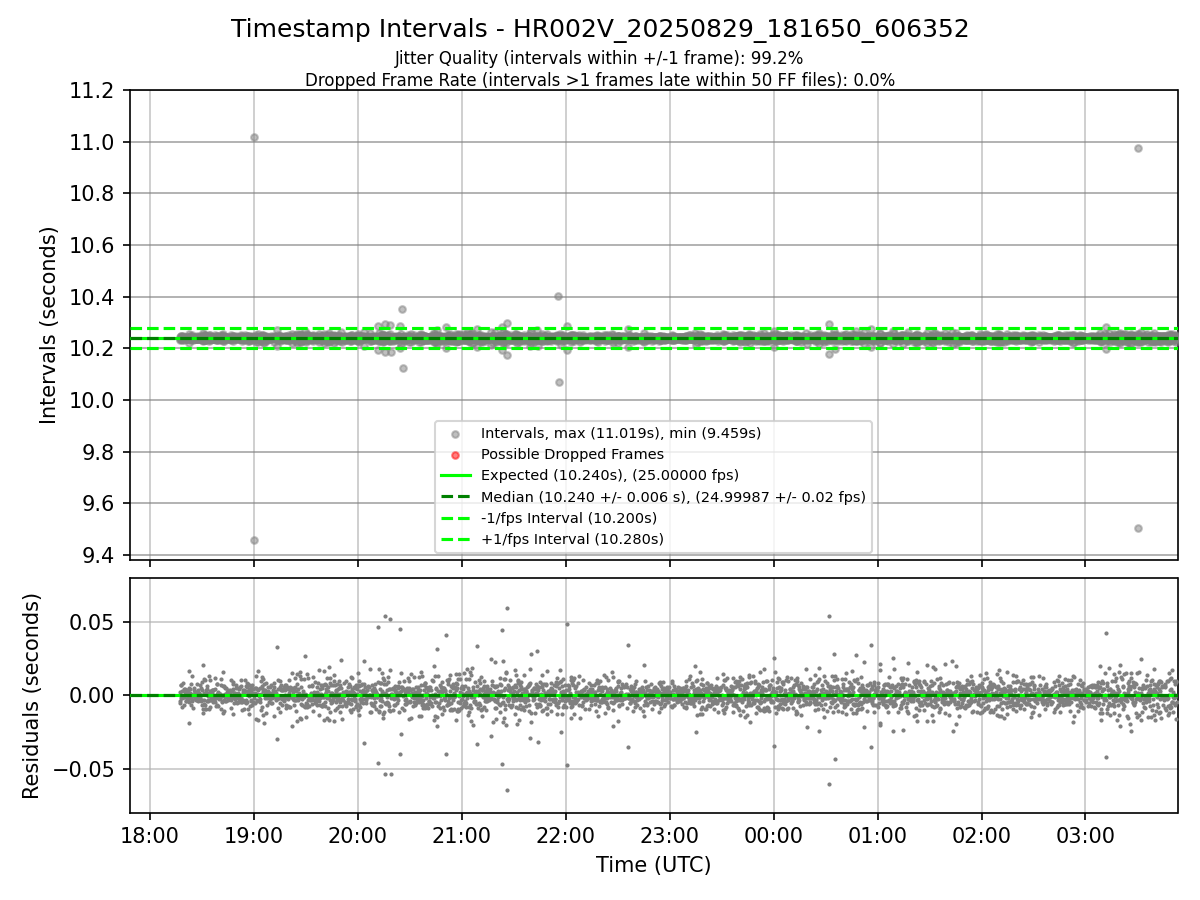Click the outlier interval point at 11.019s near 19:00
Screen dimensions: 1200x900
[254, 137]
